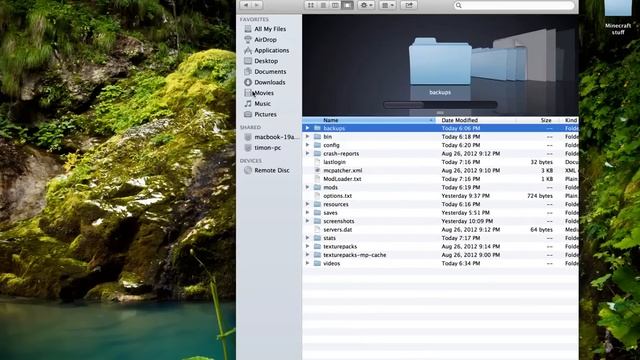This screenshot has height=360, width=640.
Task: Click the backups folder in Cover Flow
Action: [x=440, y=61]
